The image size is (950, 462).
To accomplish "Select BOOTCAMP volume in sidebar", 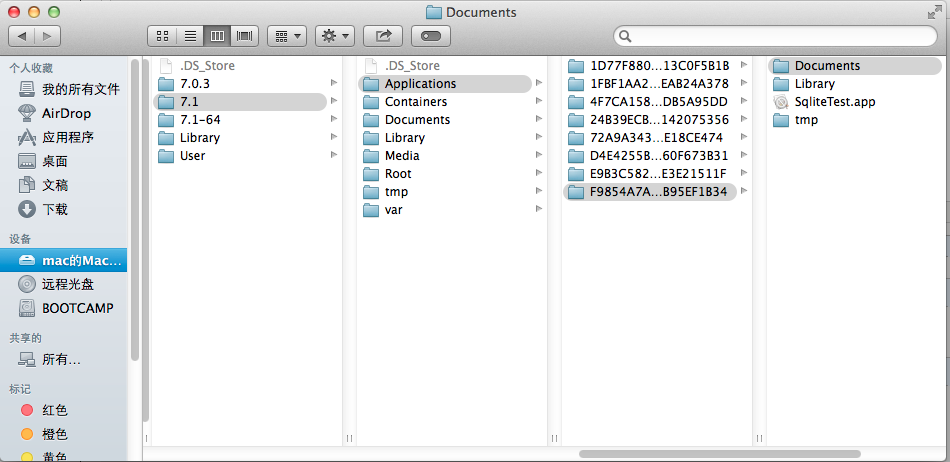I will point(64,308).
